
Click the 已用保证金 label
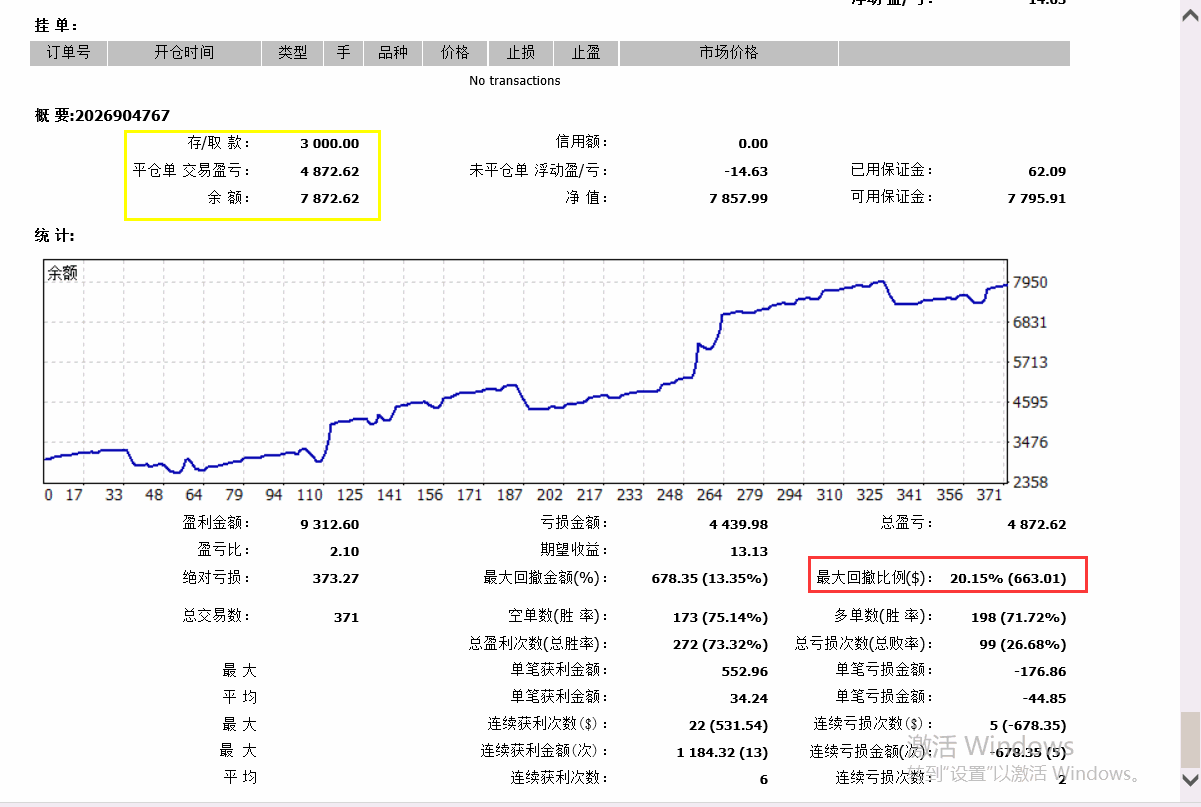(x=892, y=170)
